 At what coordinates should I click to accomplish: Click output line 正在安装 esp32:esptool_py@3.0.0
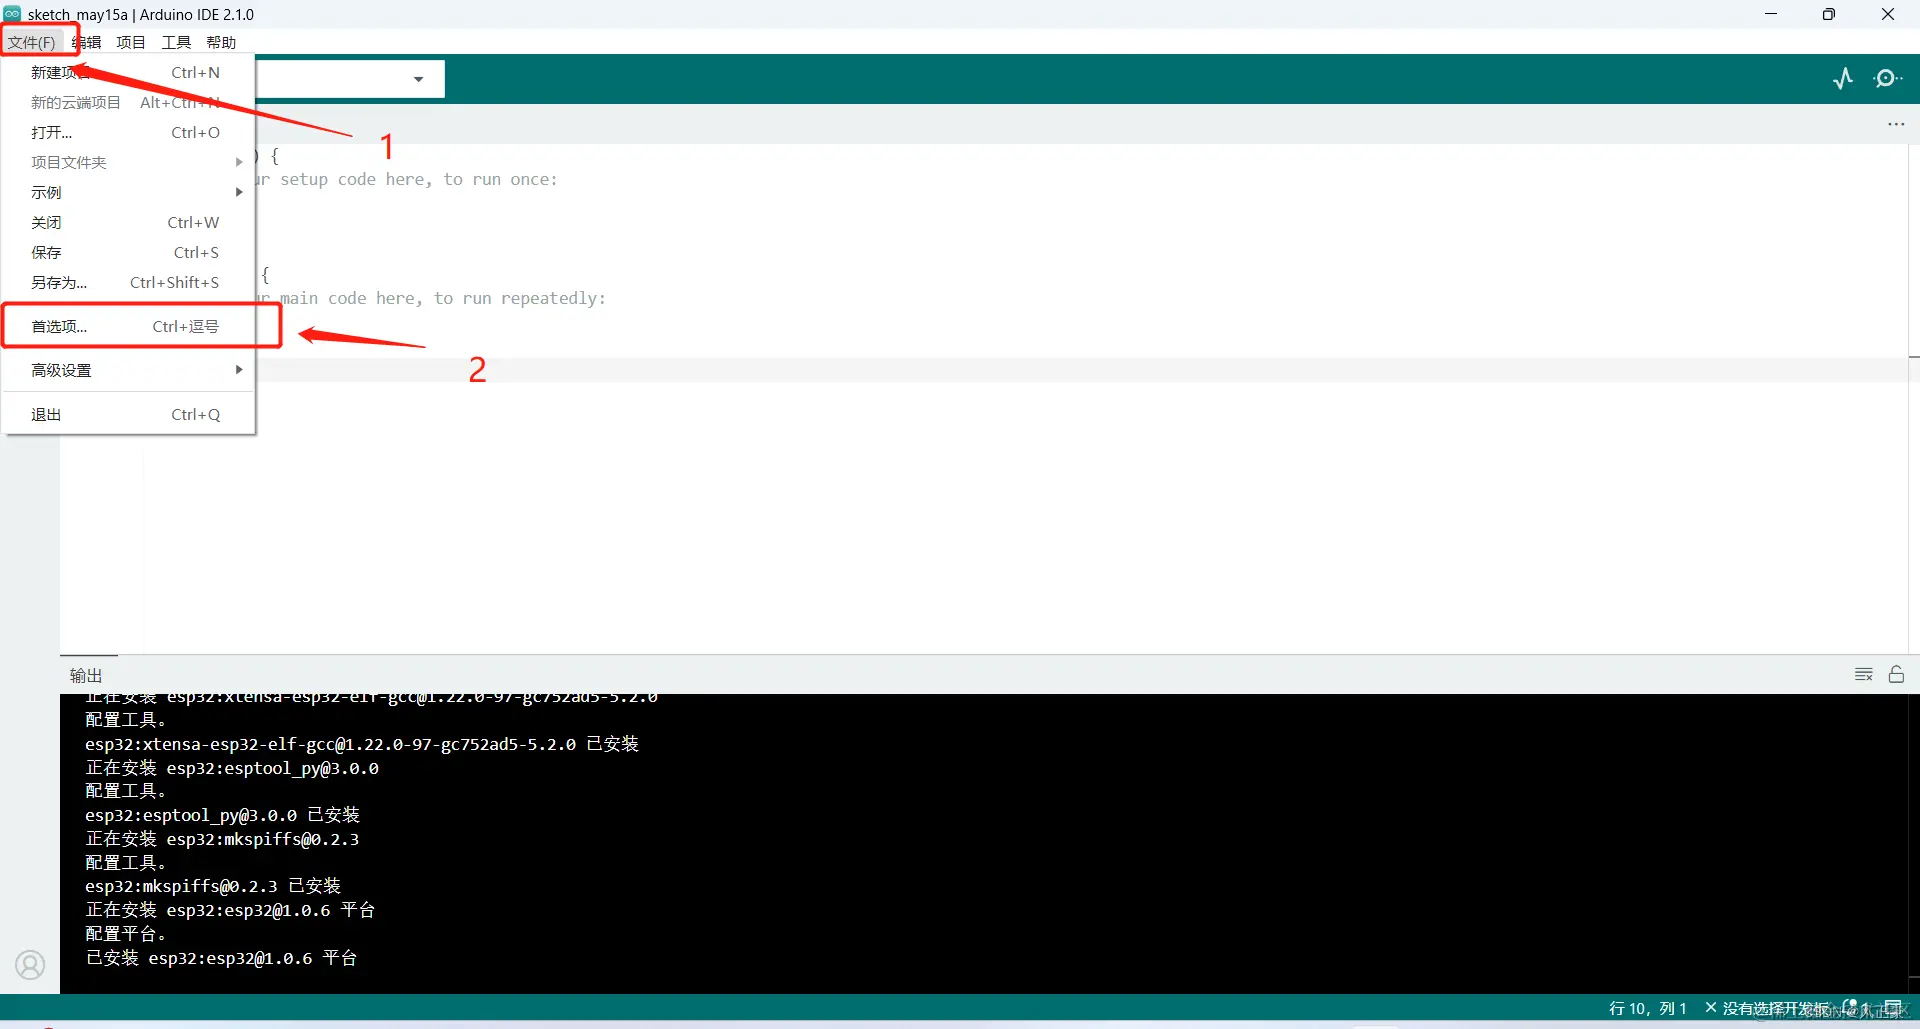click(232, 768)
